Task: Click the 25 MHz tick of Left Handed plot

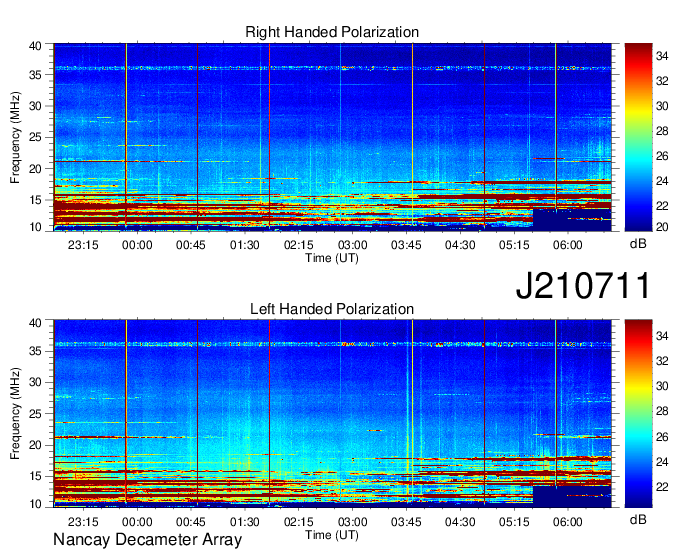Action: click(35, 414)
